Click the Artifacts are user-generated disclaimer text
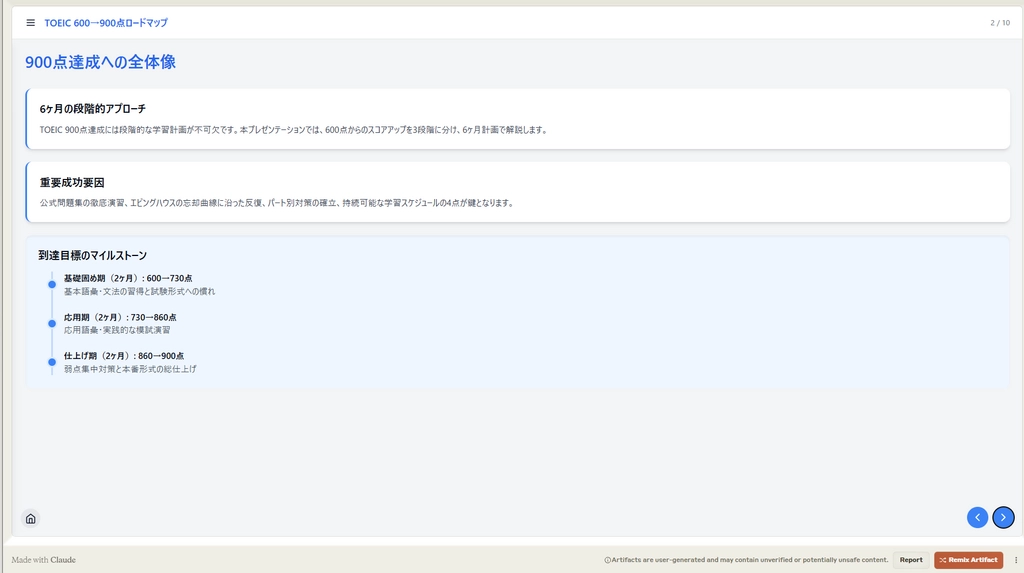This screenshot has height=573, width=1024. tap(750, 560)
